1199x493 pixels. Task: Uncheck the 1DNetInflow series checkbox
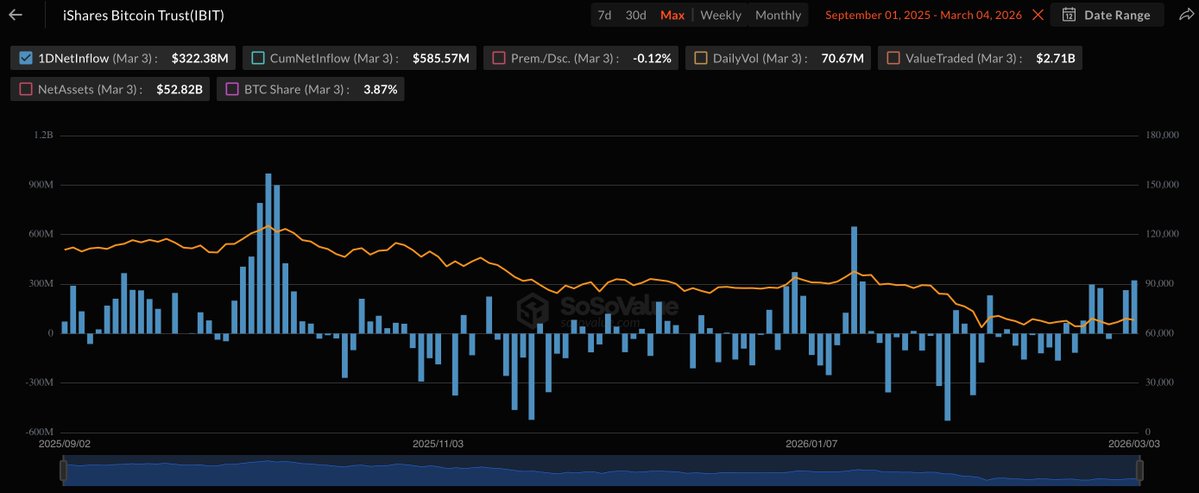click(25, 57)
